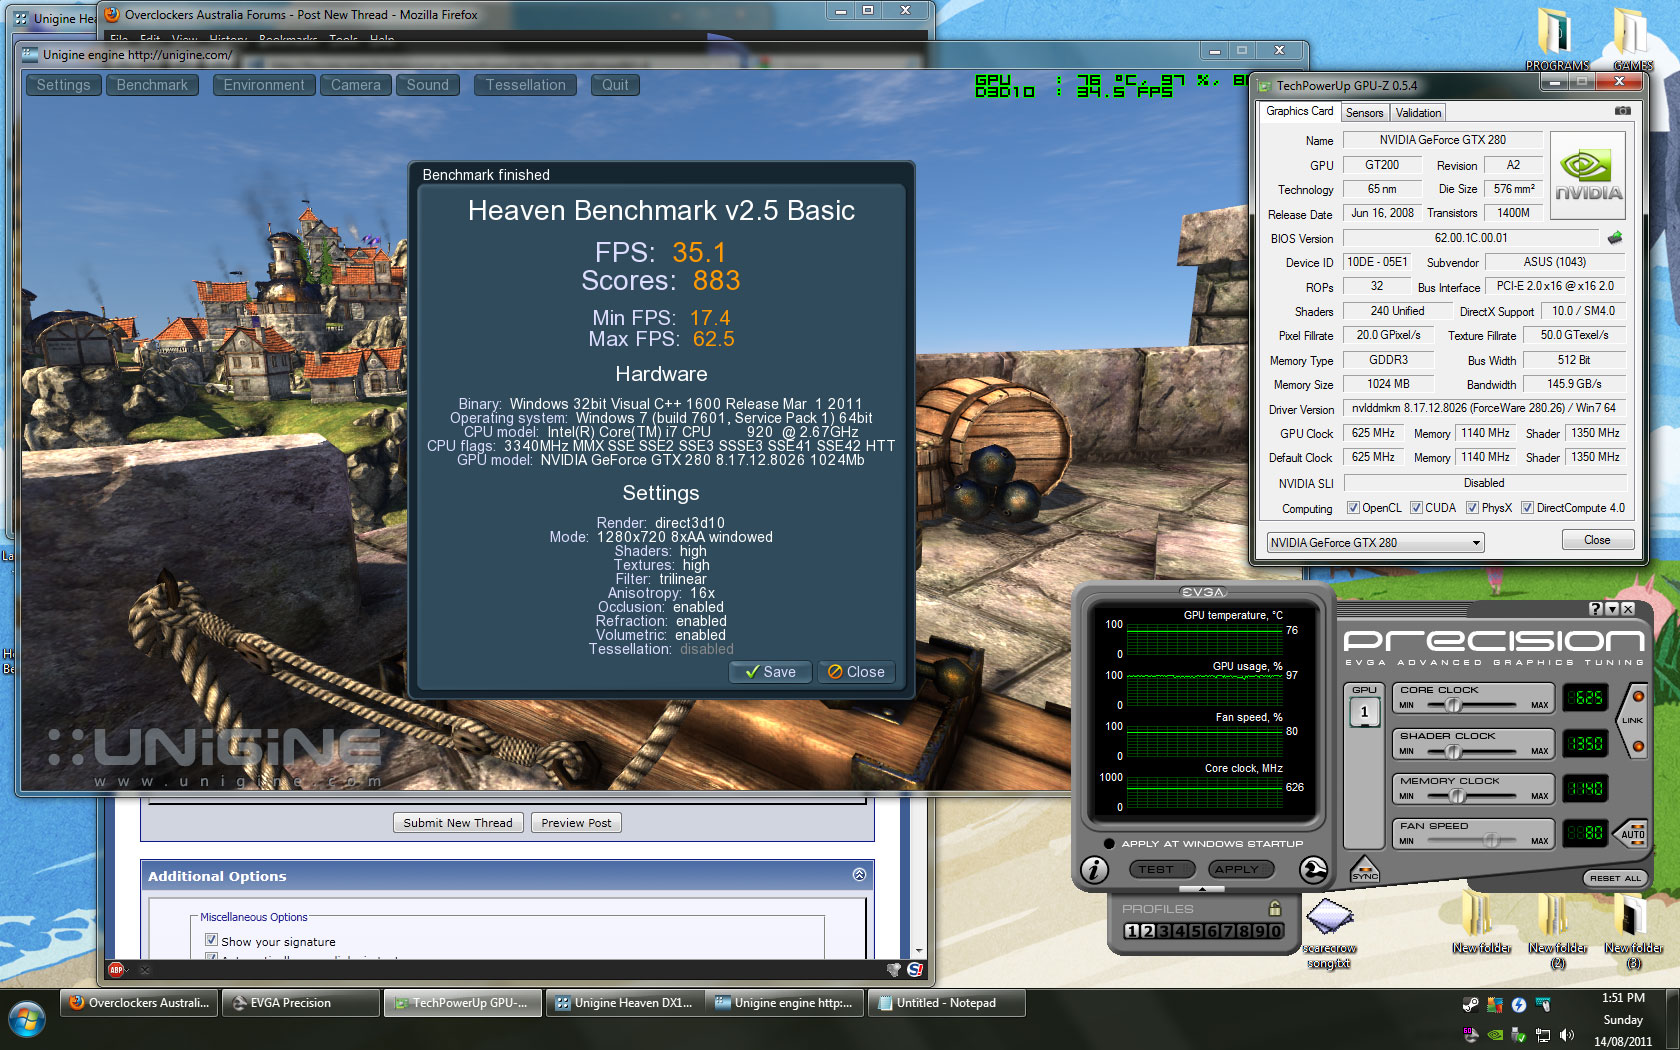
Task: Click the BIOS save chip icon
Action: (x=1614, y=238)
